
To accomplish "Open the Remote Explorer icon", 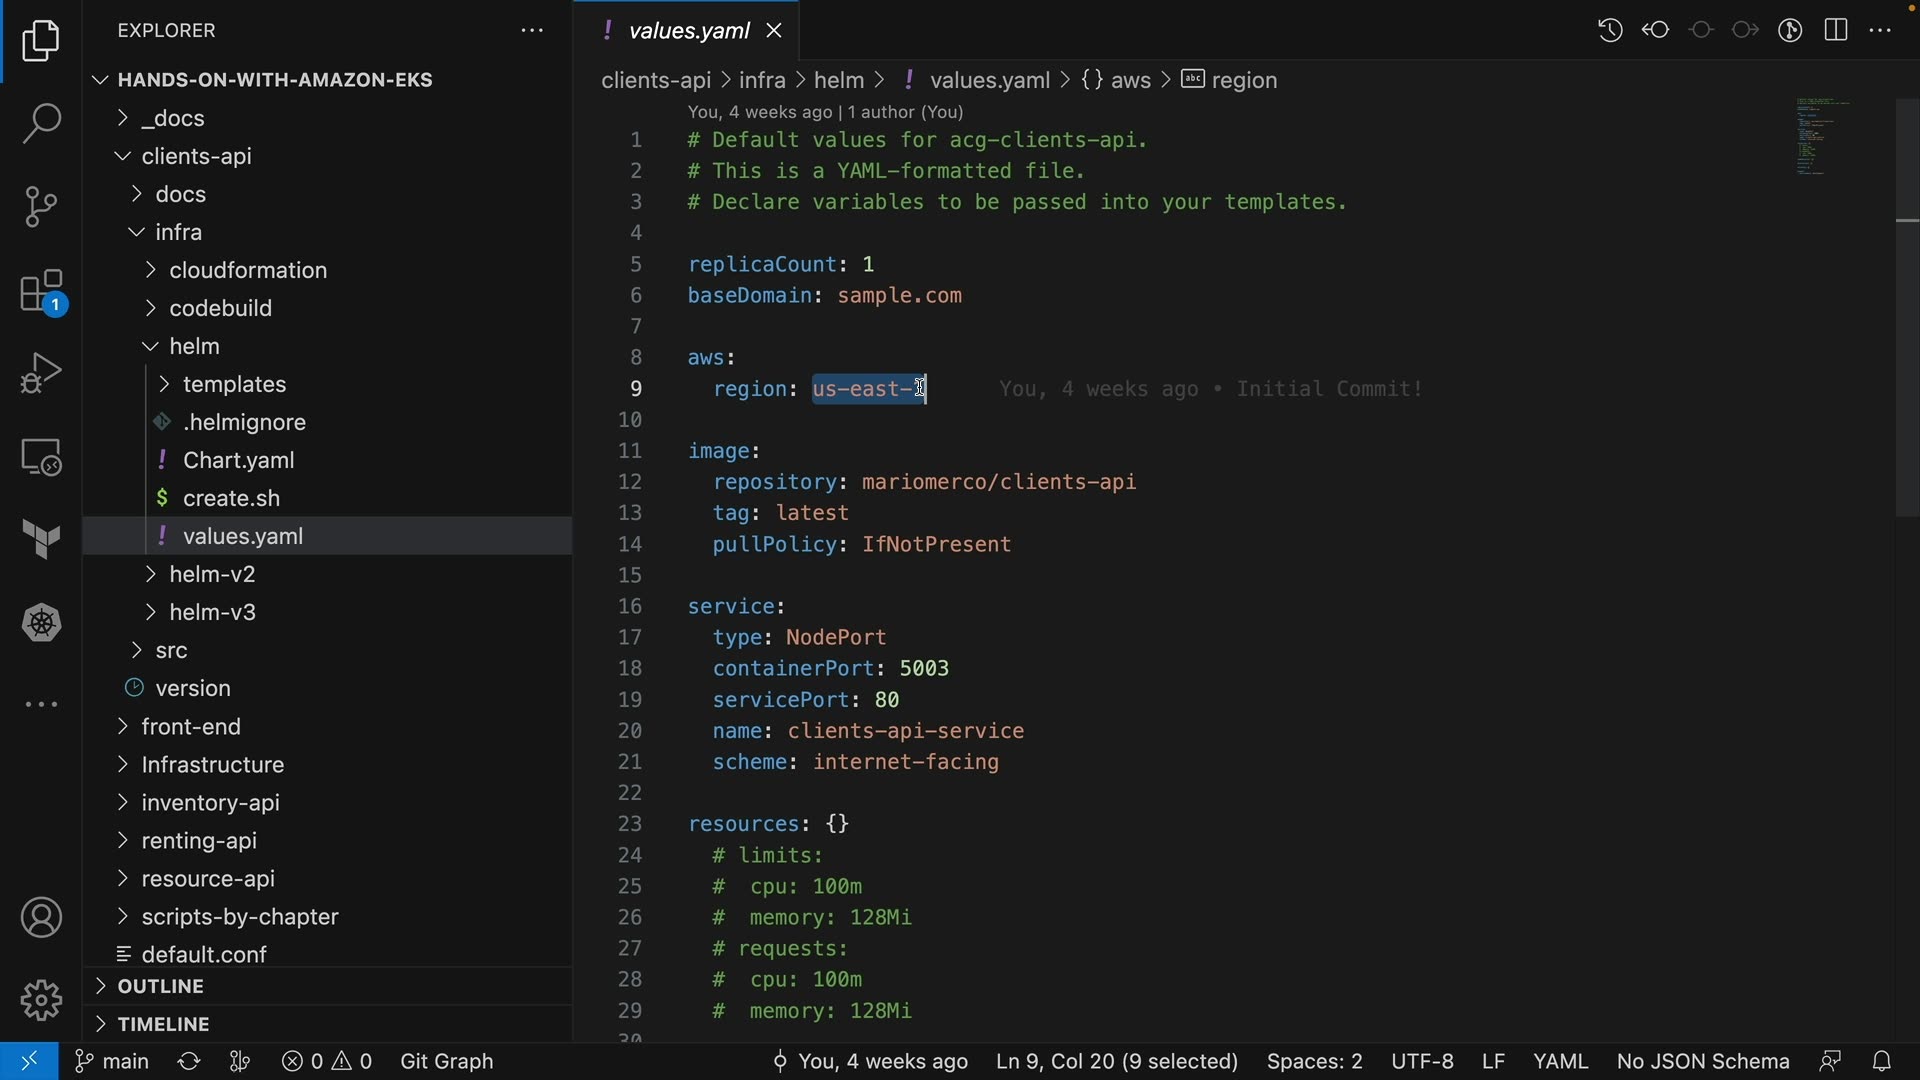I will (x=41, y=458).
